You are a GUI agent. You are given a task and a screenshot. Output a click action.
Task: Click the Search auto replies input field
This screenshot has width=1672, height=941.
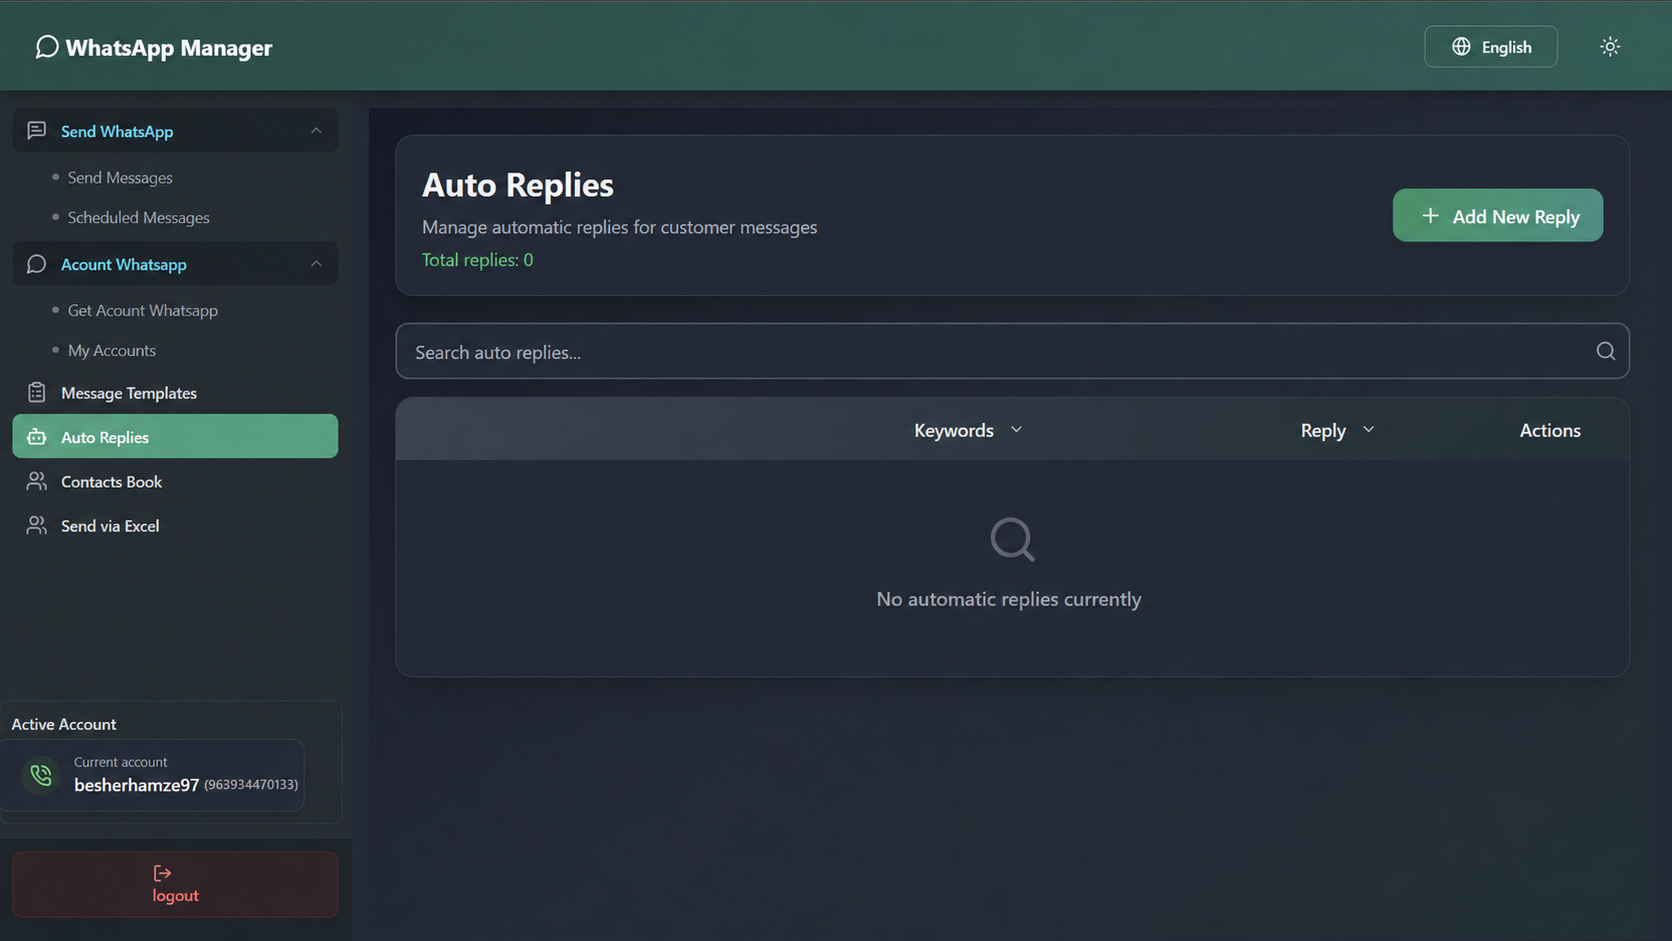click(x=1012, y=351)
